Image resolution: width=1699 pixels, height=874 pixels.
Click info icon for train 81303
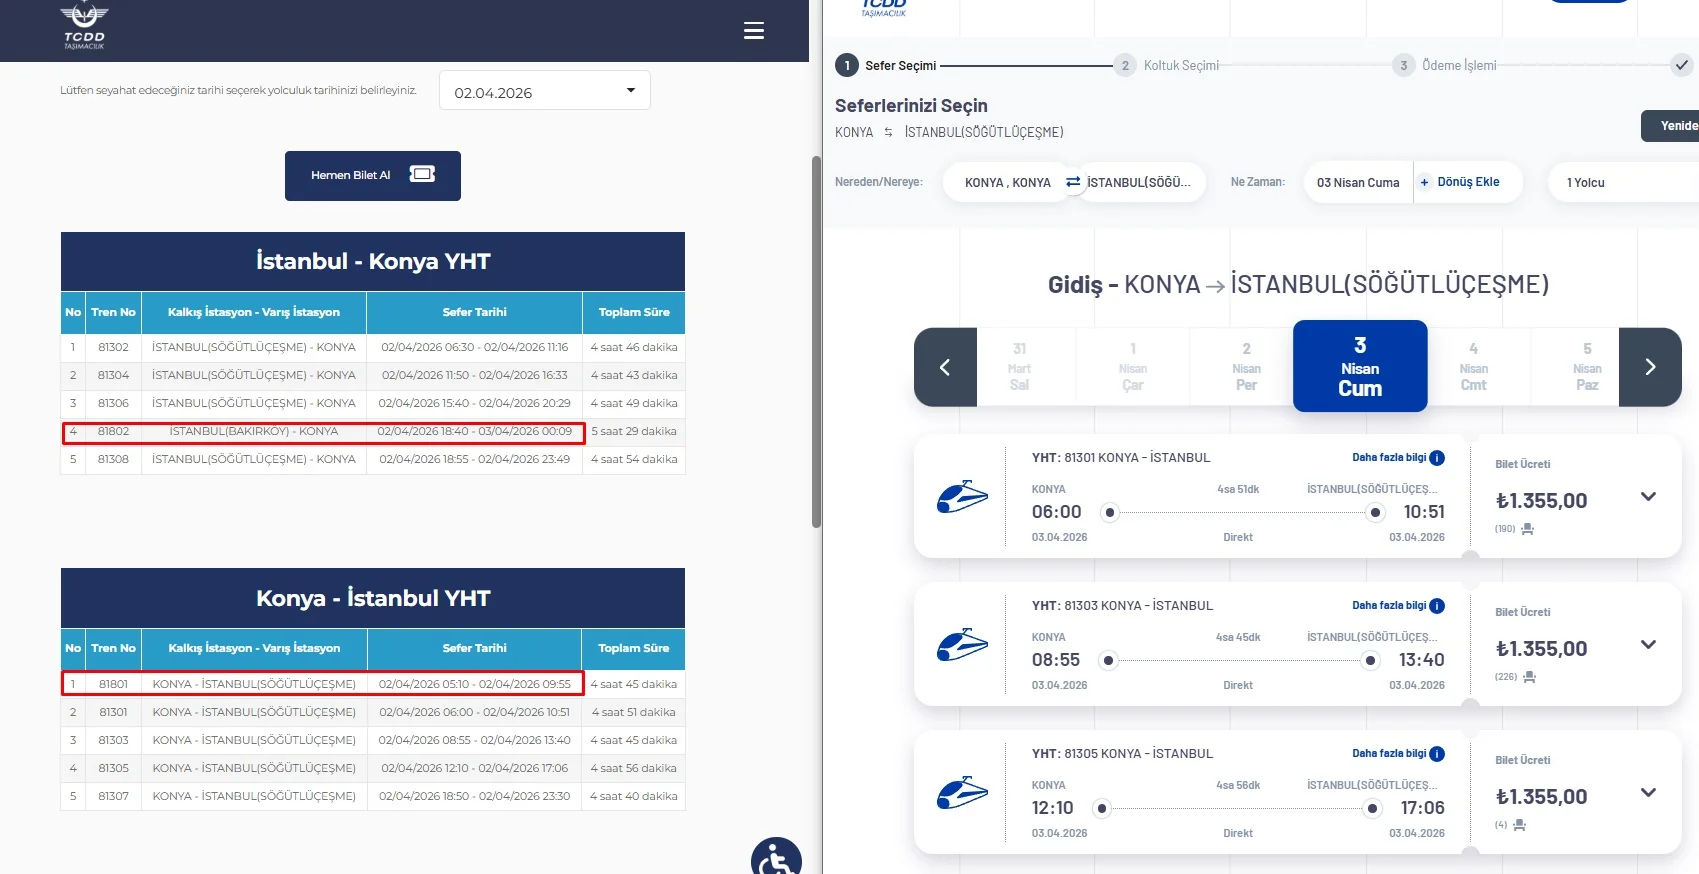click(1437, 606)
